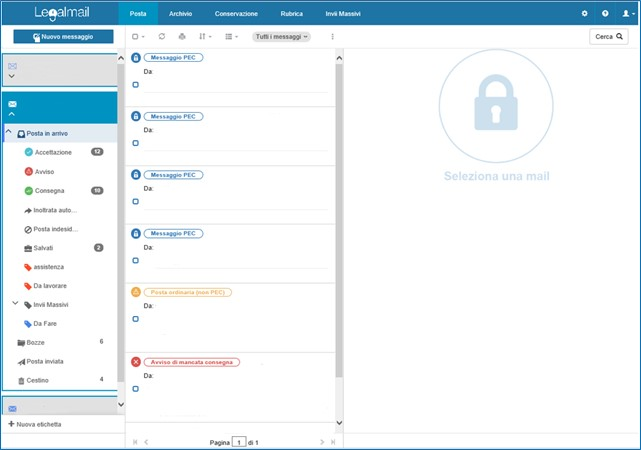Tick checkbox of Avviso di mancata consegna
Screen dimensions: 641x450
point(136,388)
